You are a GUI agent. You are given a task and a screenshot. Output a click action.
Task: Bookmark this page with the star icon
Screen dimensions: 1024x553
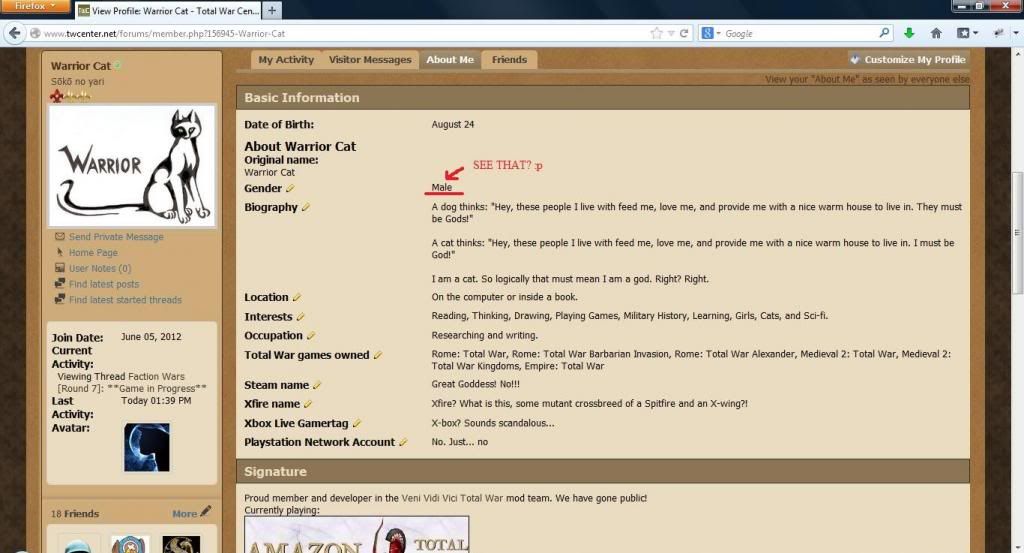click(x=656, y=33)
